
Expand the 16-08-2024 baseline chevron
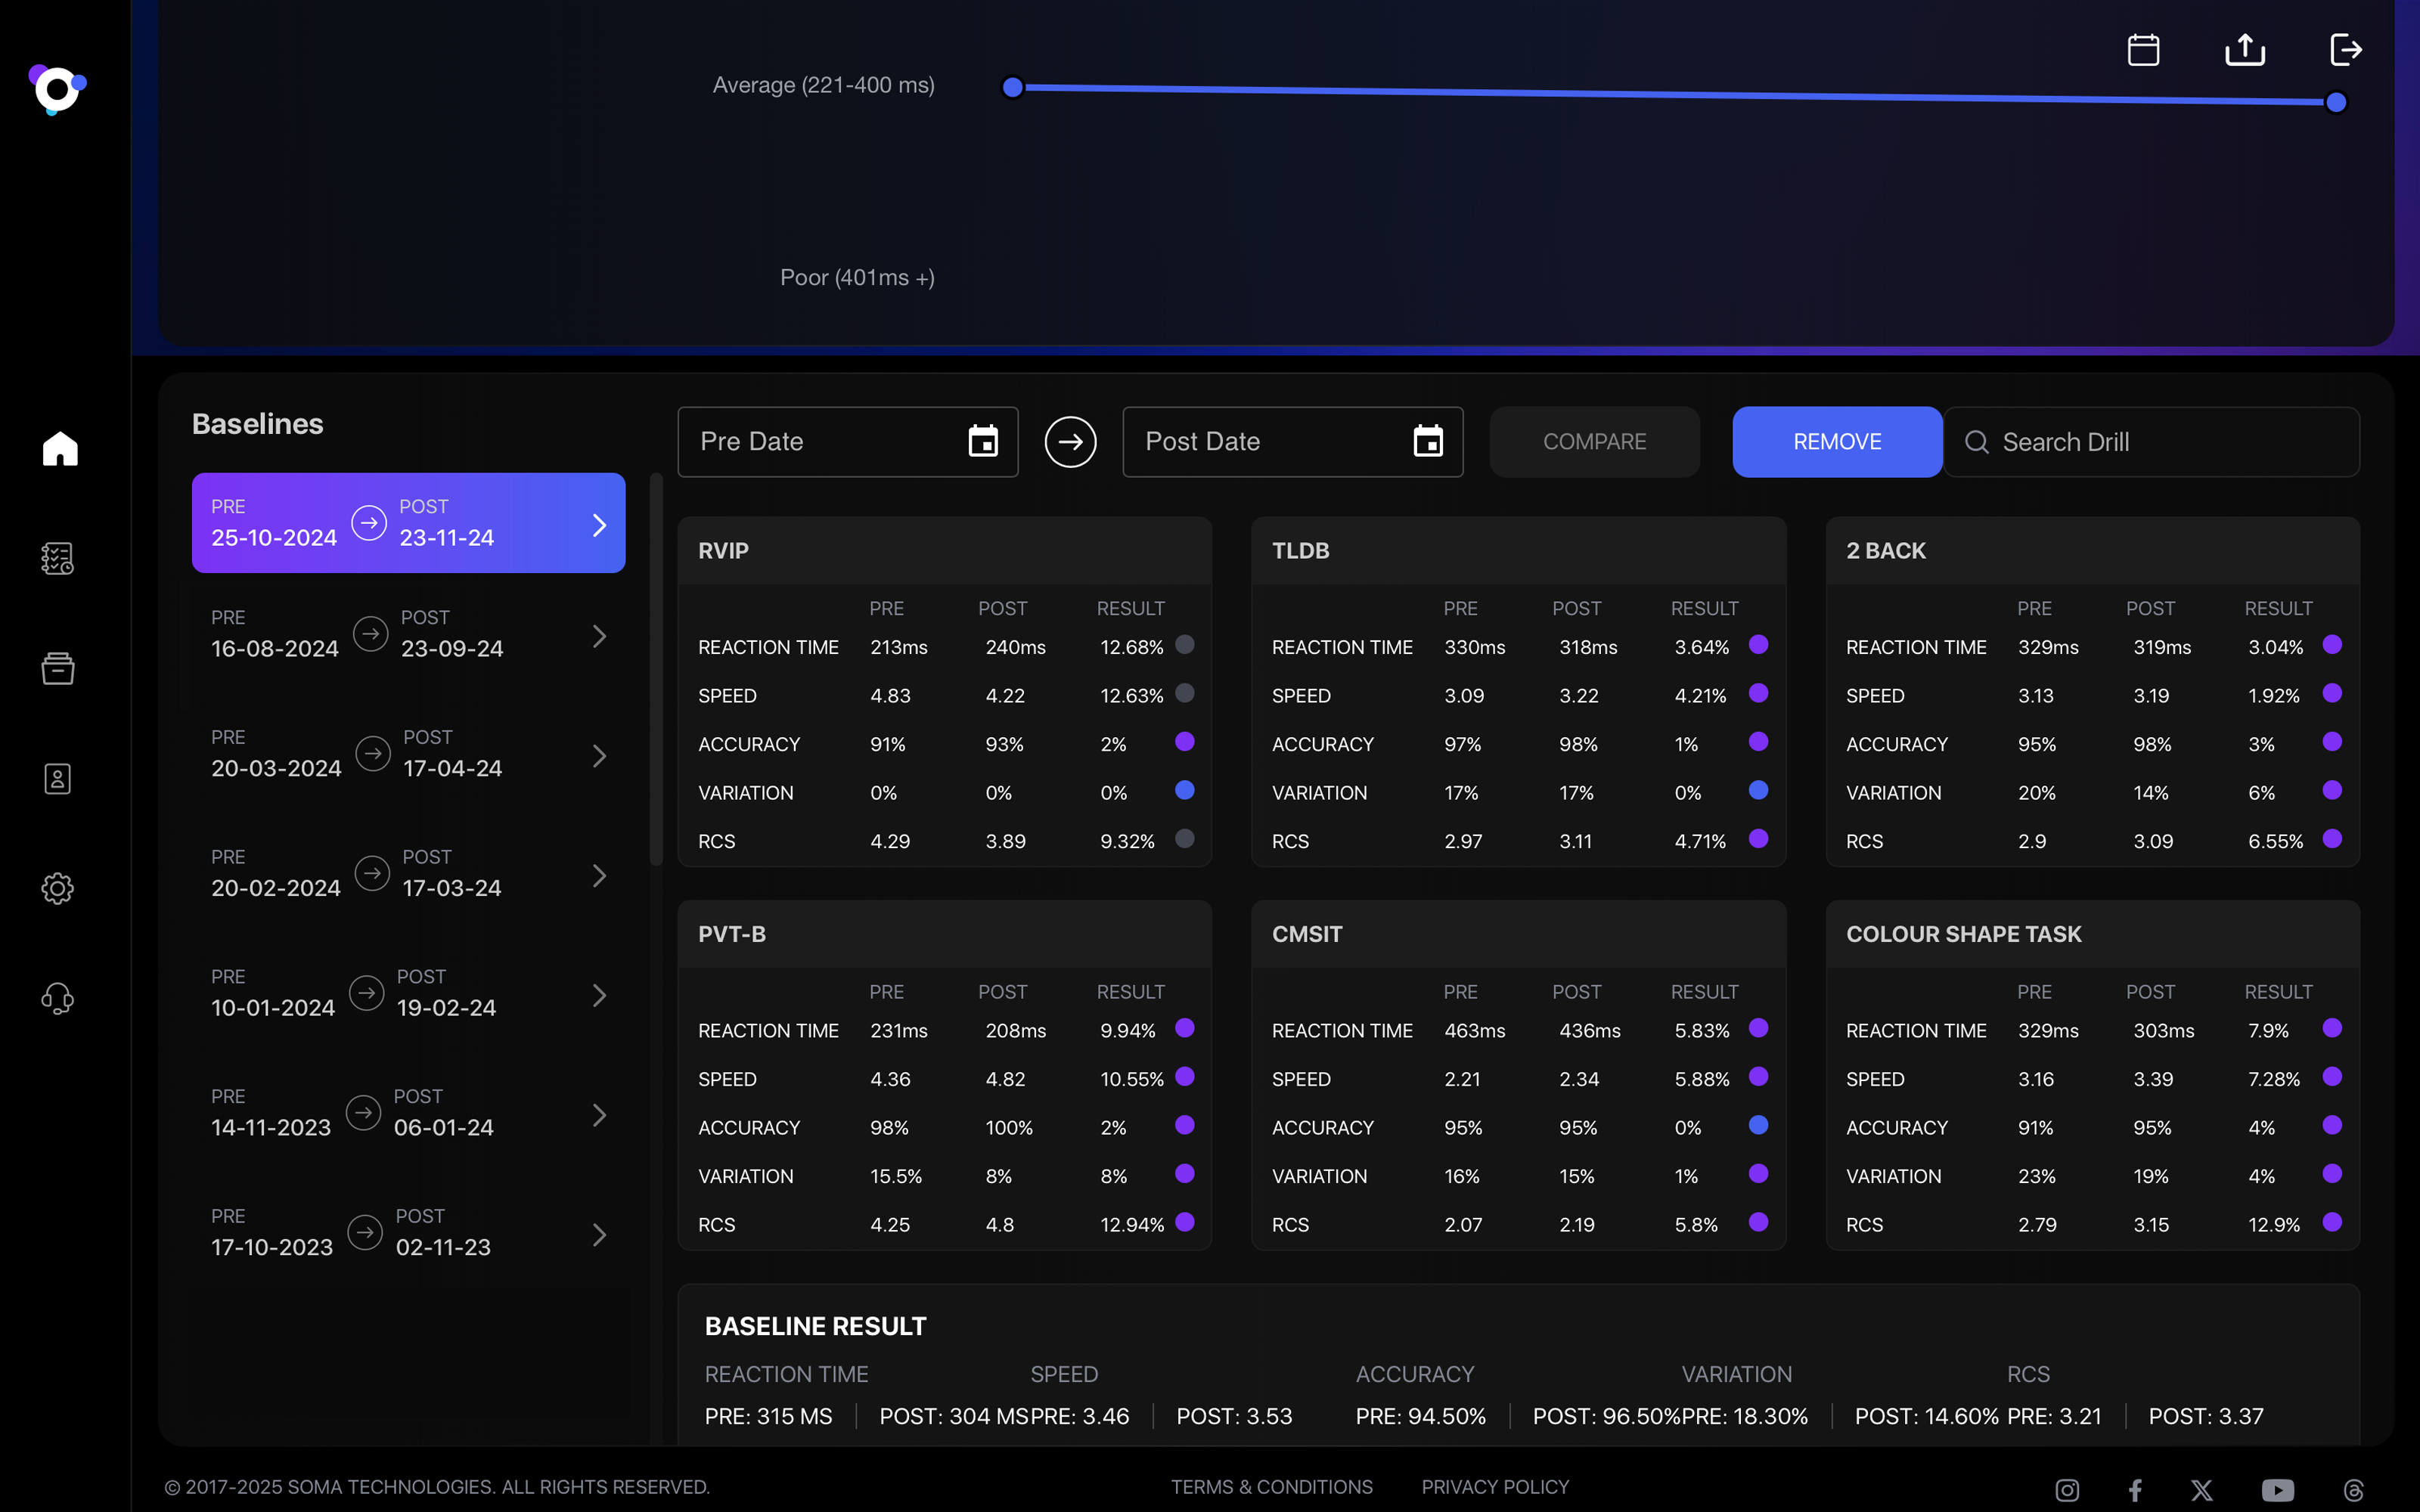click(599, 636)
